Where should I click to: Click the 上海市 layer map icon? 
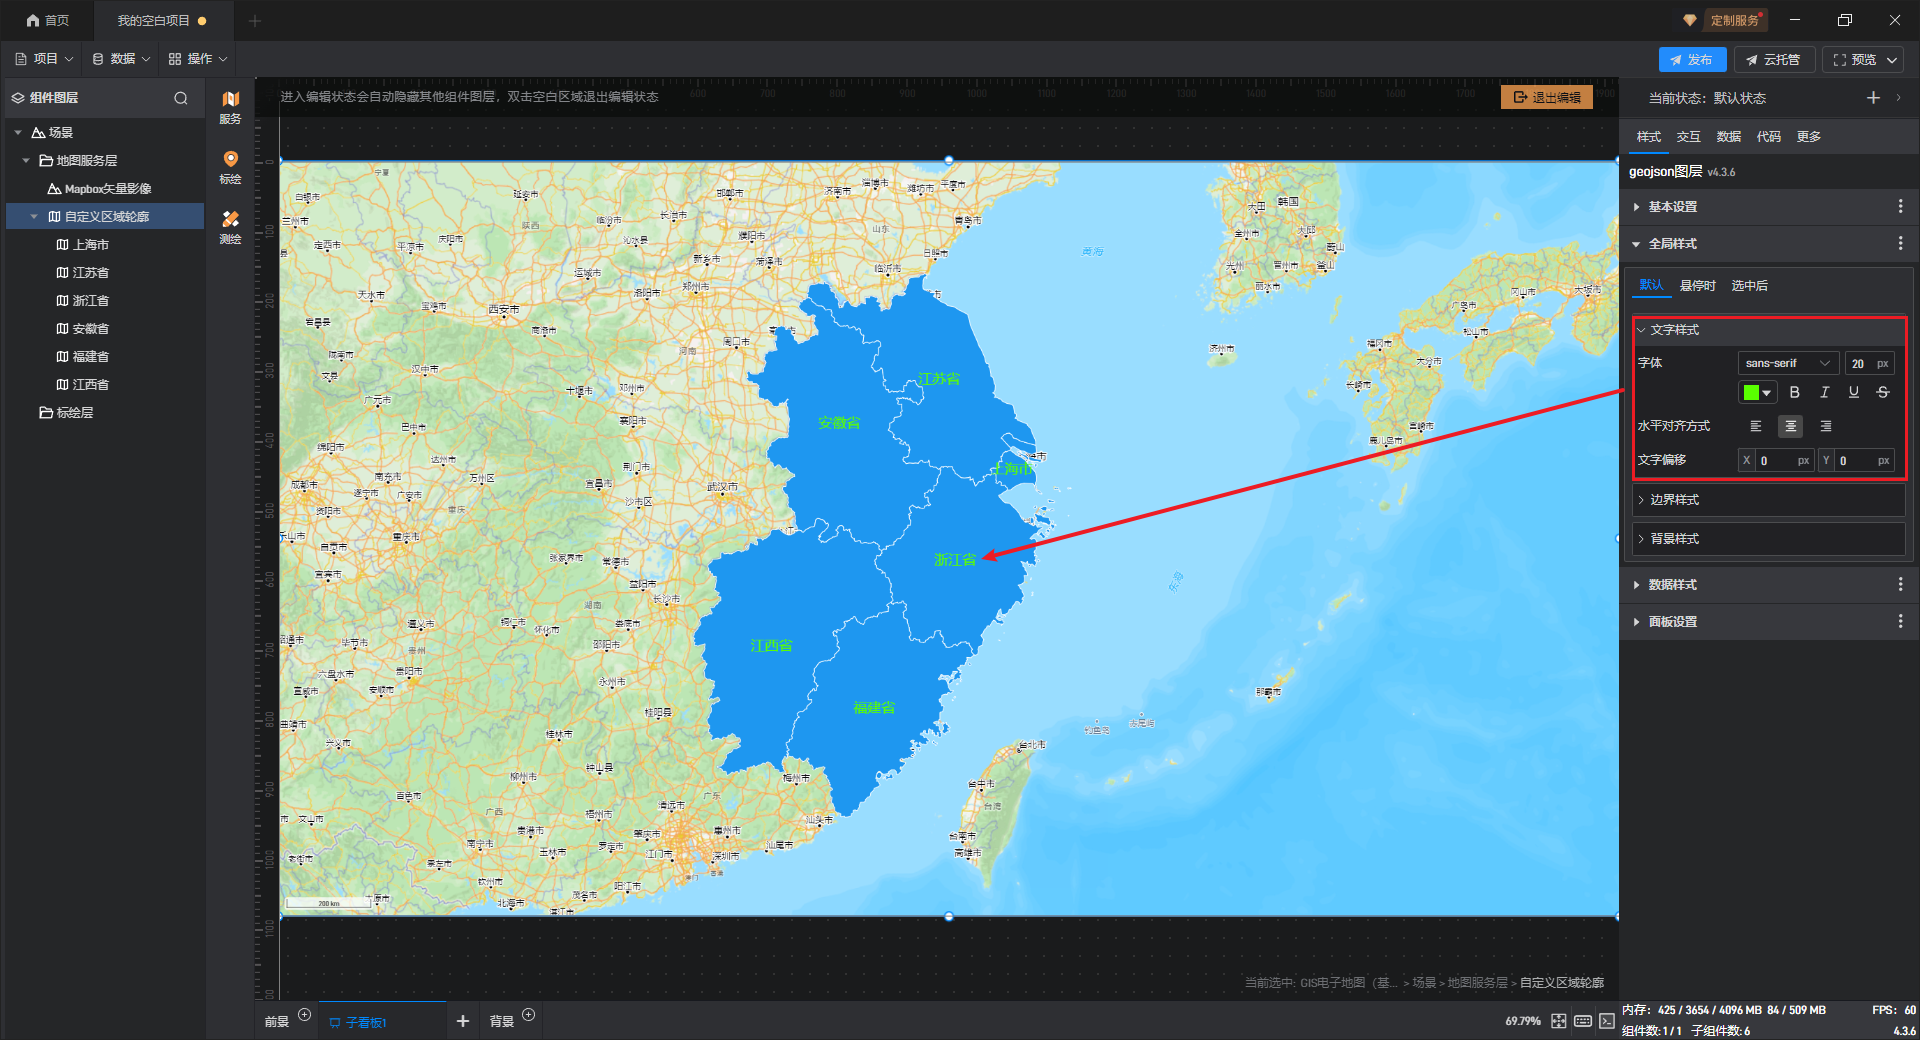[x=63, y=244]
